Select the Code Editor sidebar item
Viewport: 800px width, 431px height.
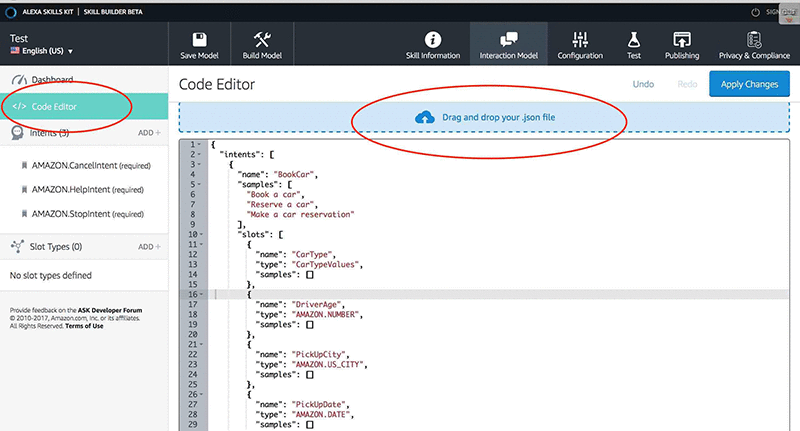click(84, 106)
